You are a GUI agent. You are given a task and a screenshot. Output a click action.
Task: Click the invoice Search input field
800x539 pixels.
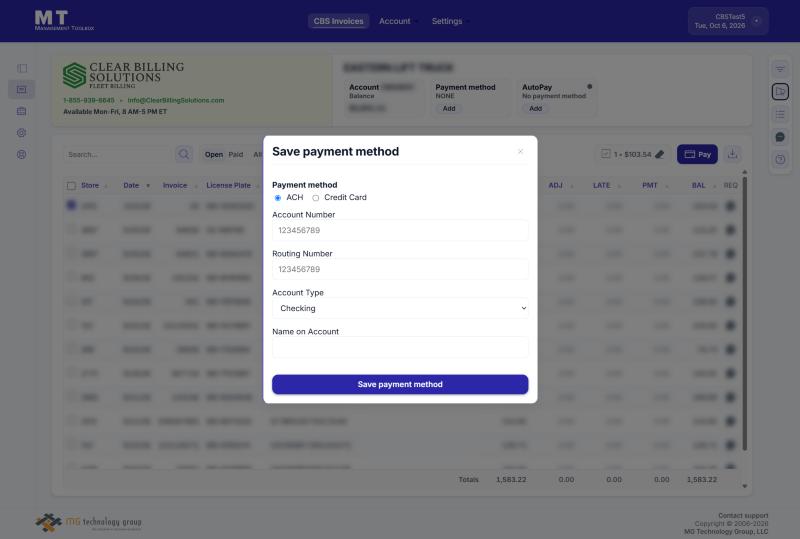coord(118,154)
